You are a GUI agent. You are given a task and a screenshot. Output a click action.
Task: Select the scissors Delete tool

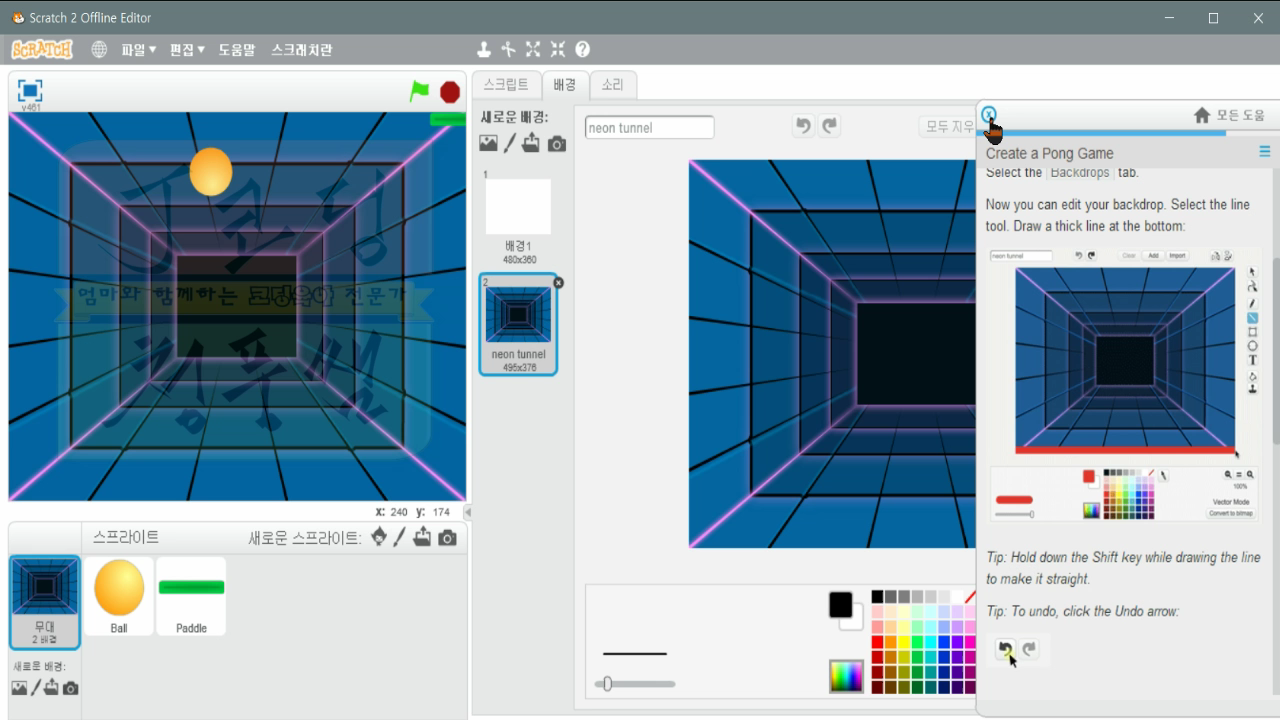(x=510, y=48)
